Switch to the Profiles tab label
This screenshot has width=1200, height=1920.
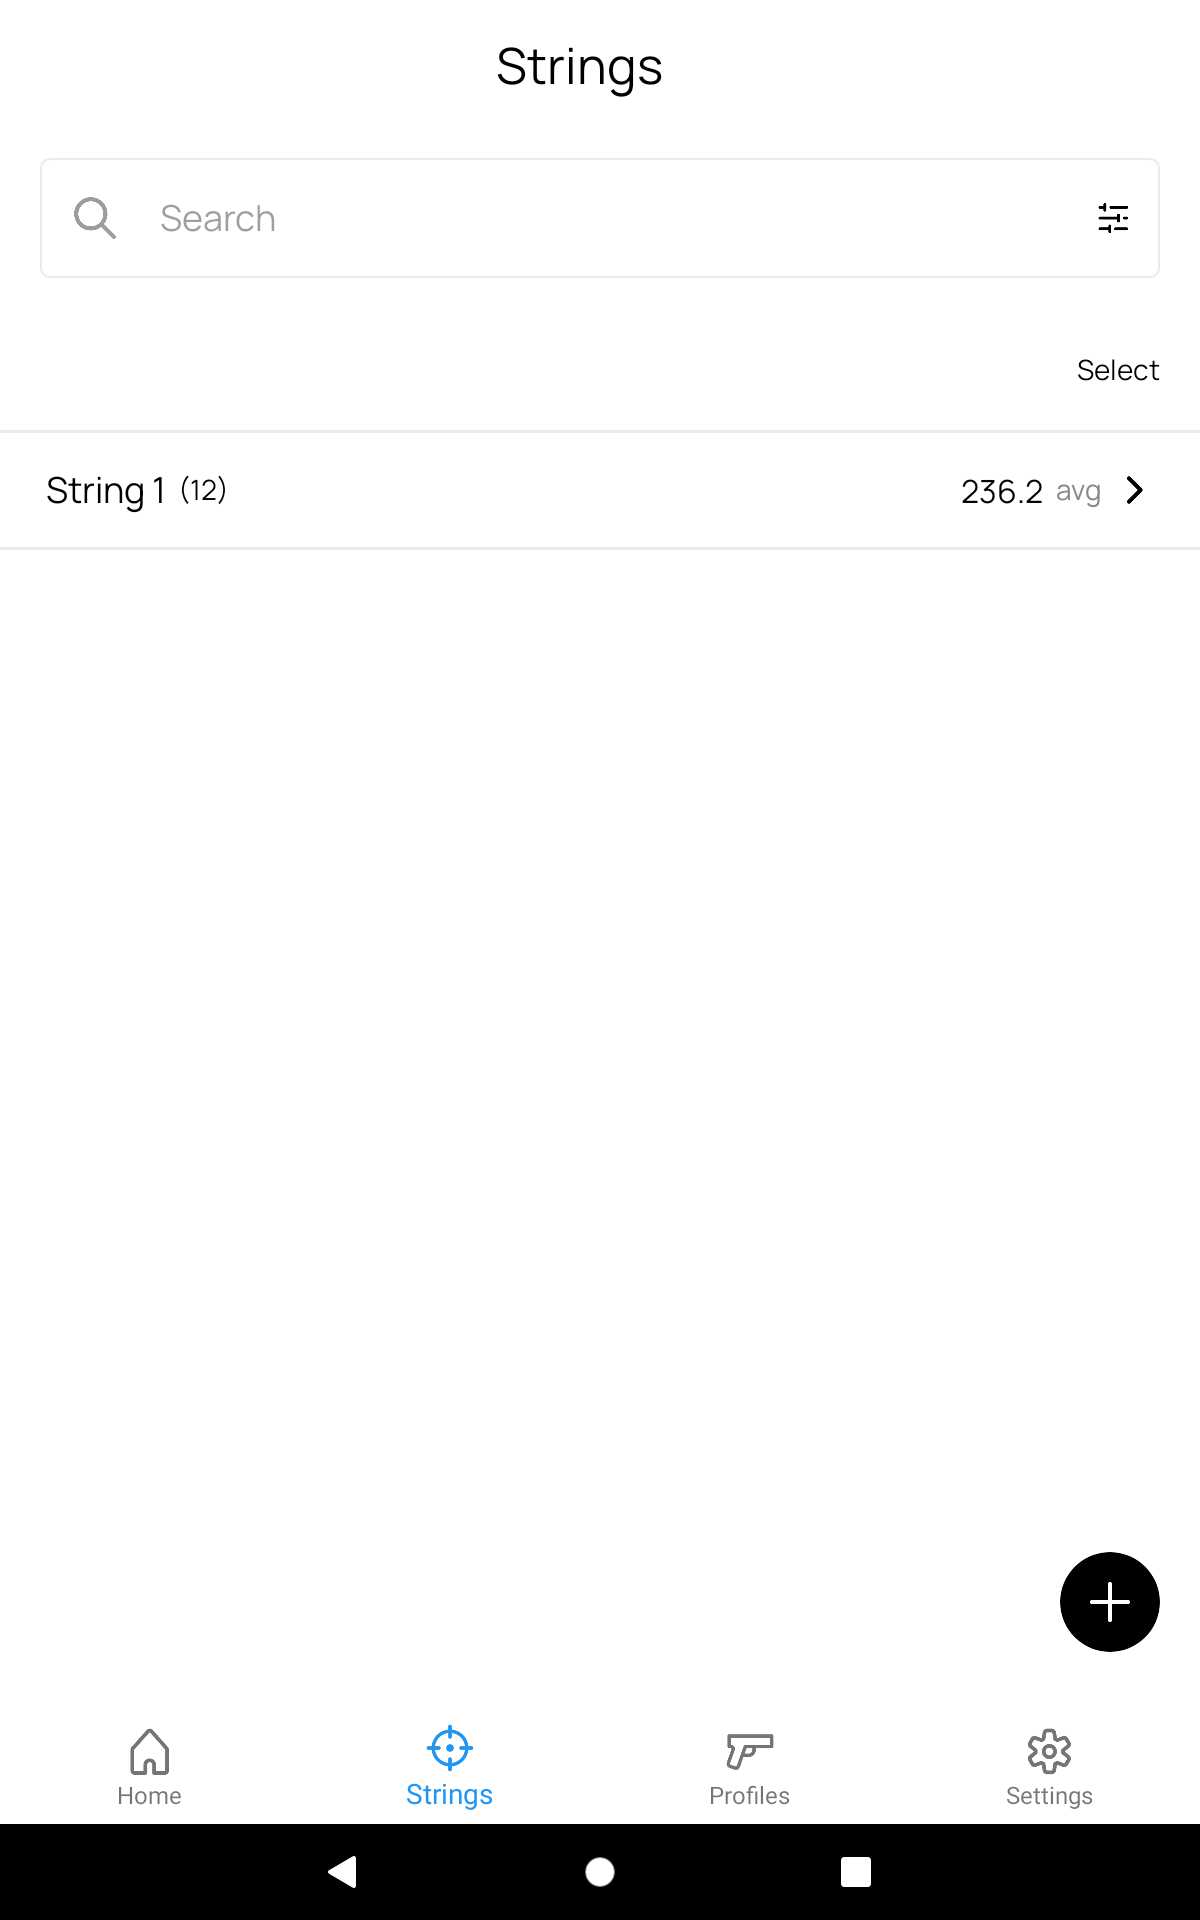(750, 1796)
